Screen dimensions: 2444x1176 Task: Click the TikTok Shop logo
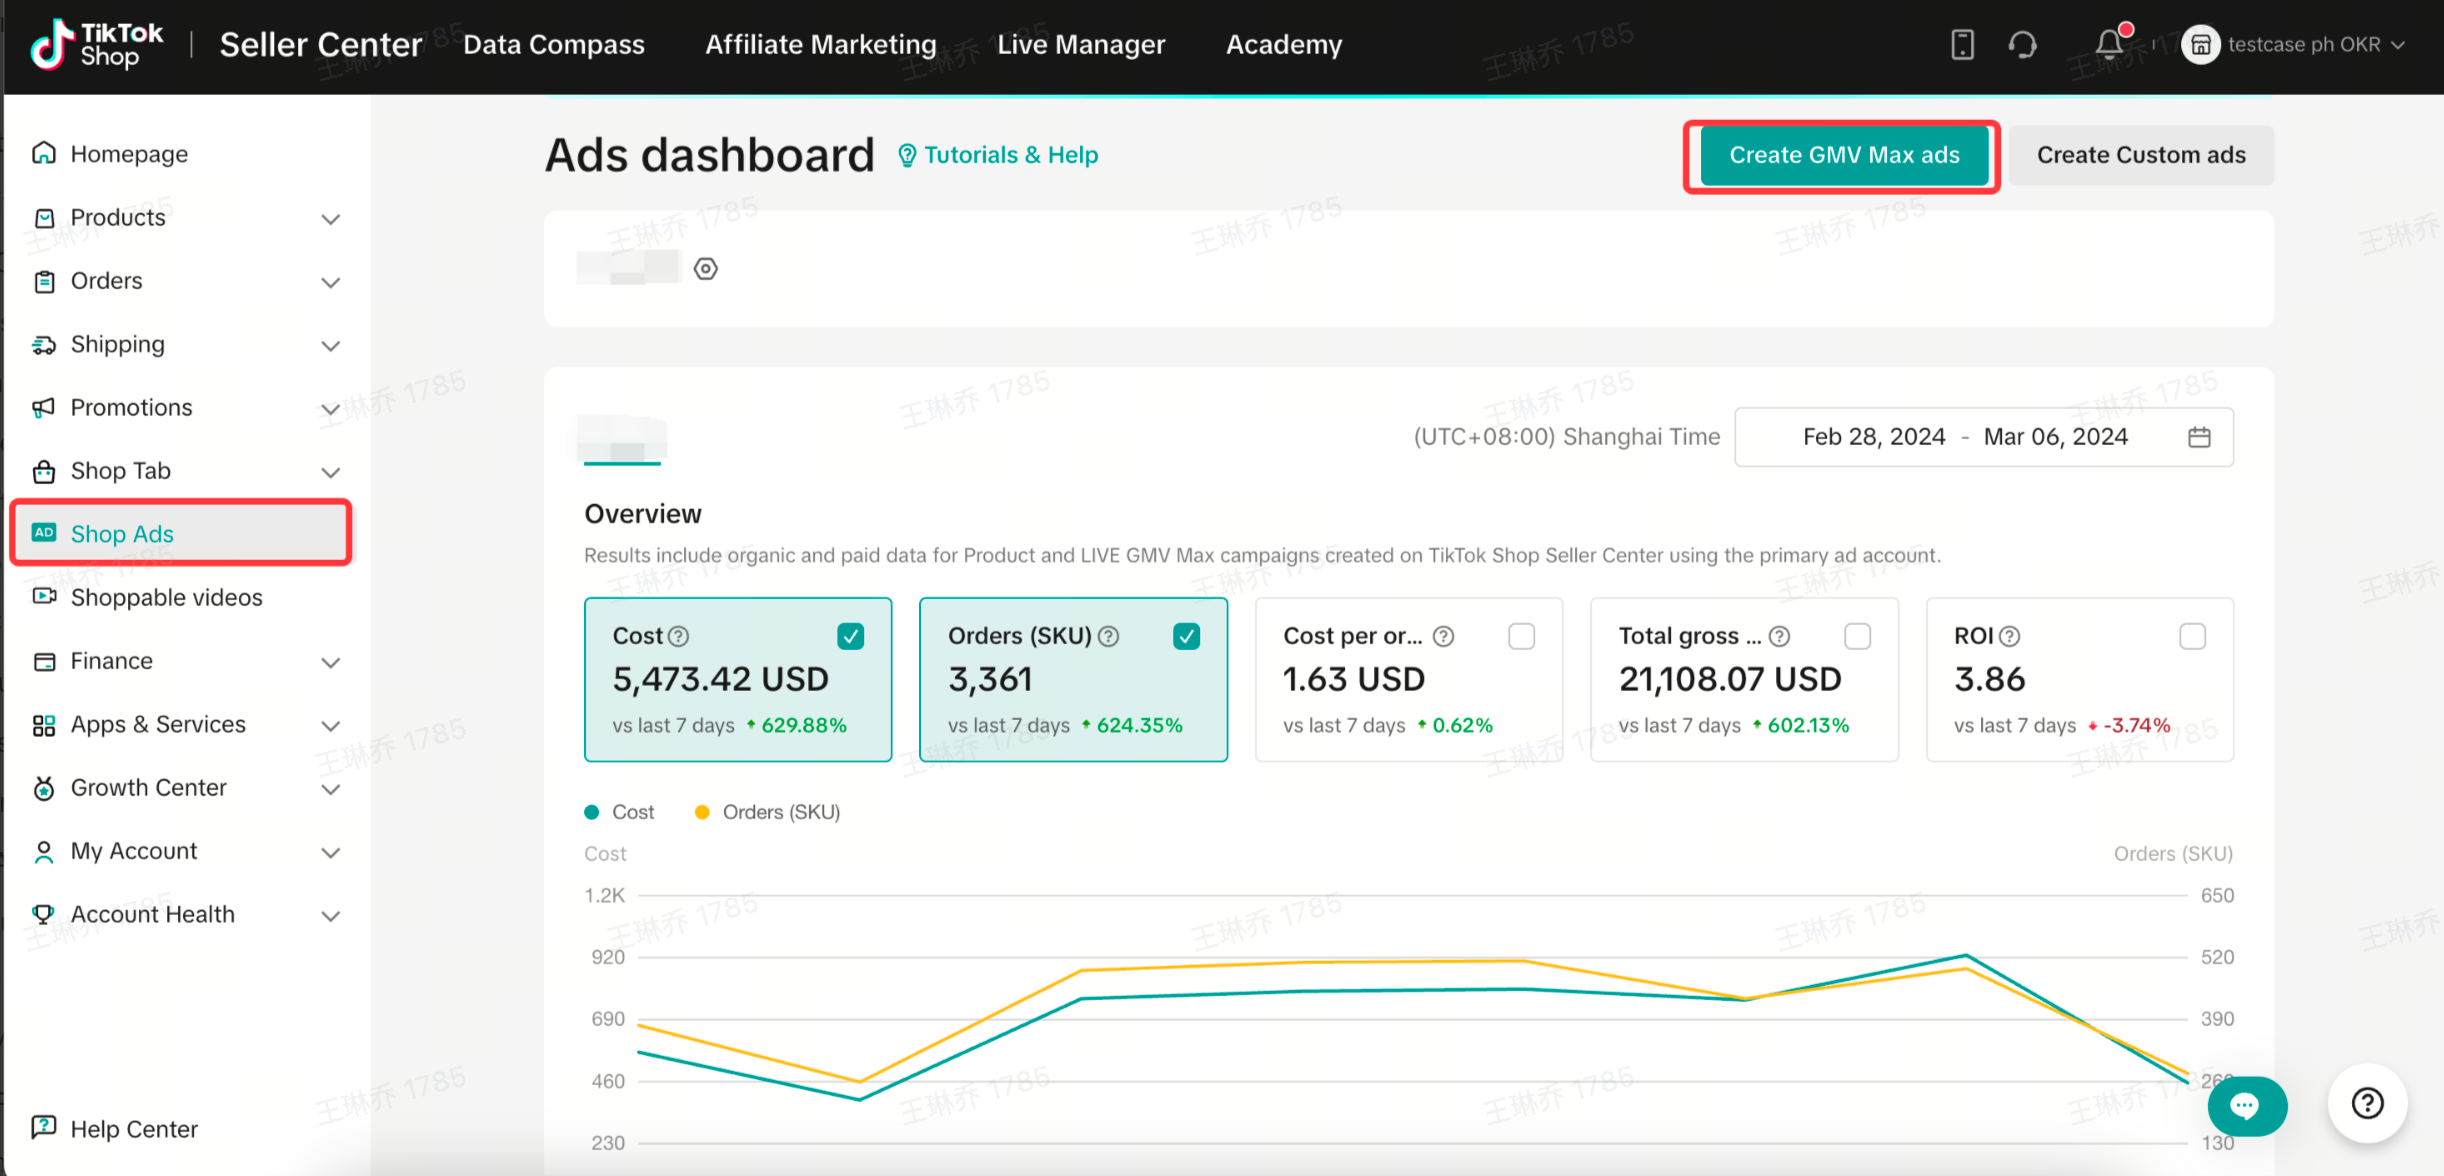[97, 44]
